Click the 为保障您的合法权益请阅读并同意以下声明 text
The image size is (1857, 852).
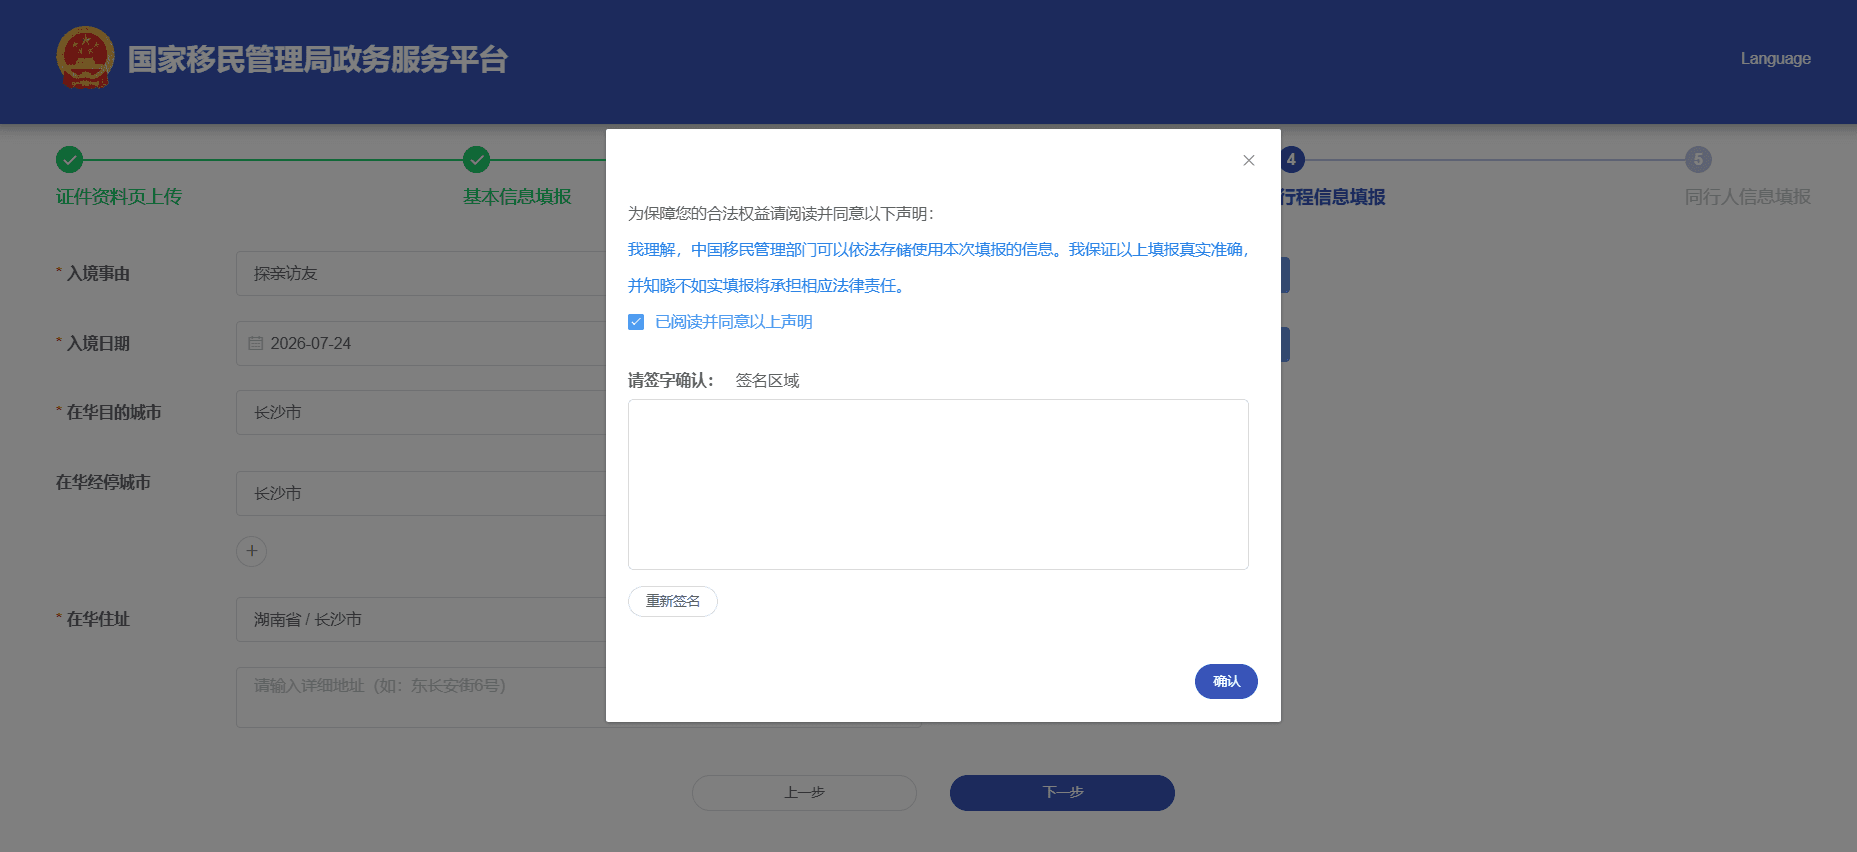pyautogui.click(x=781, y=213)
